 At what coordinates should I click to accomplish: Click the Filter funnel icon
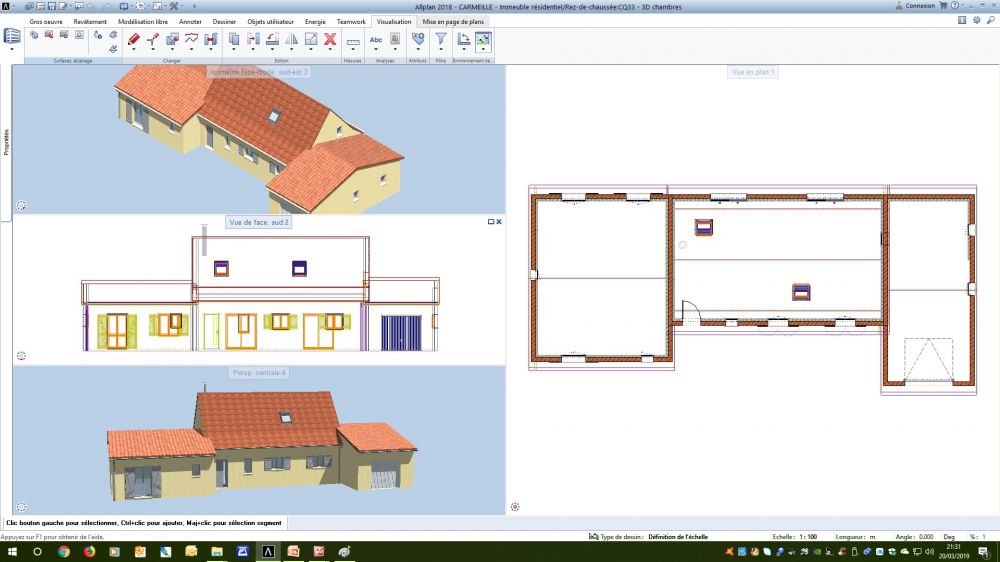point(440,39)
